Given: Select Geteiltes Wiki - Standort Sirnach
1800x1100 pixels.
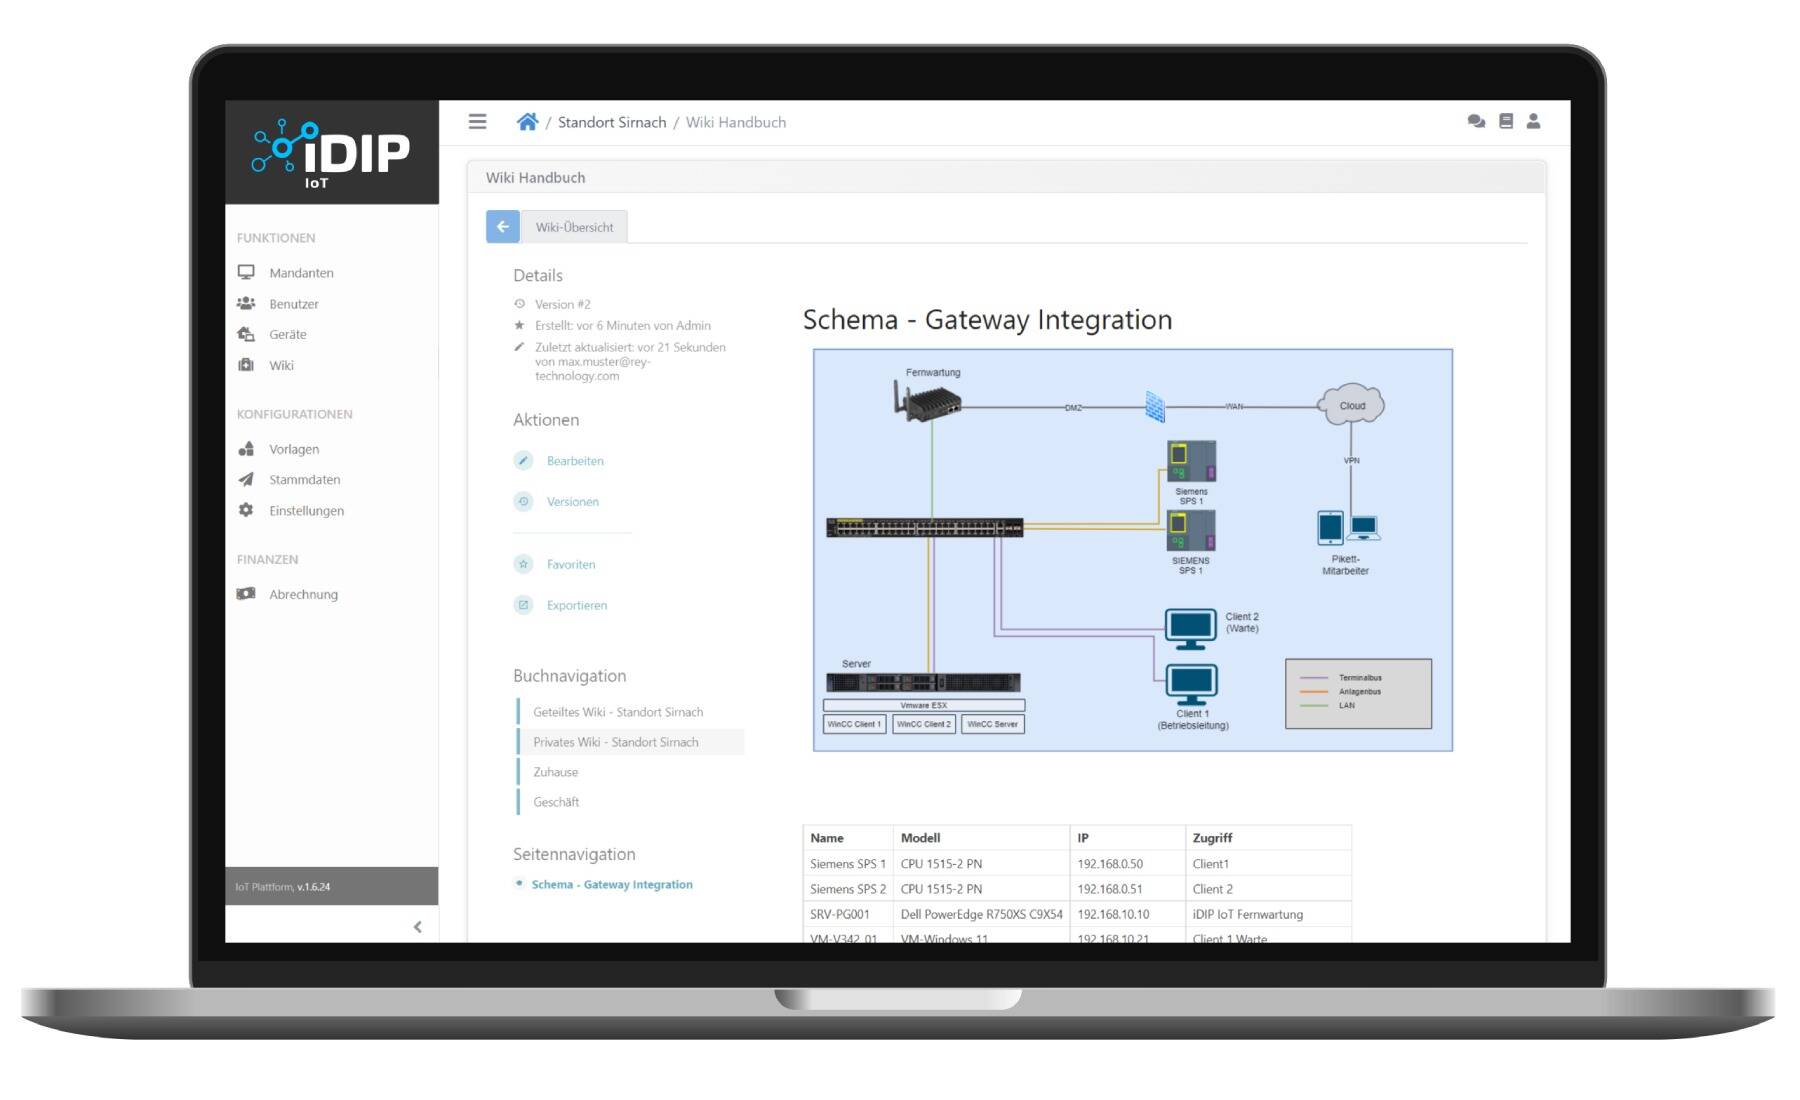Looking at the screenshot, I should pyautogui.click(x=618, y=712).
